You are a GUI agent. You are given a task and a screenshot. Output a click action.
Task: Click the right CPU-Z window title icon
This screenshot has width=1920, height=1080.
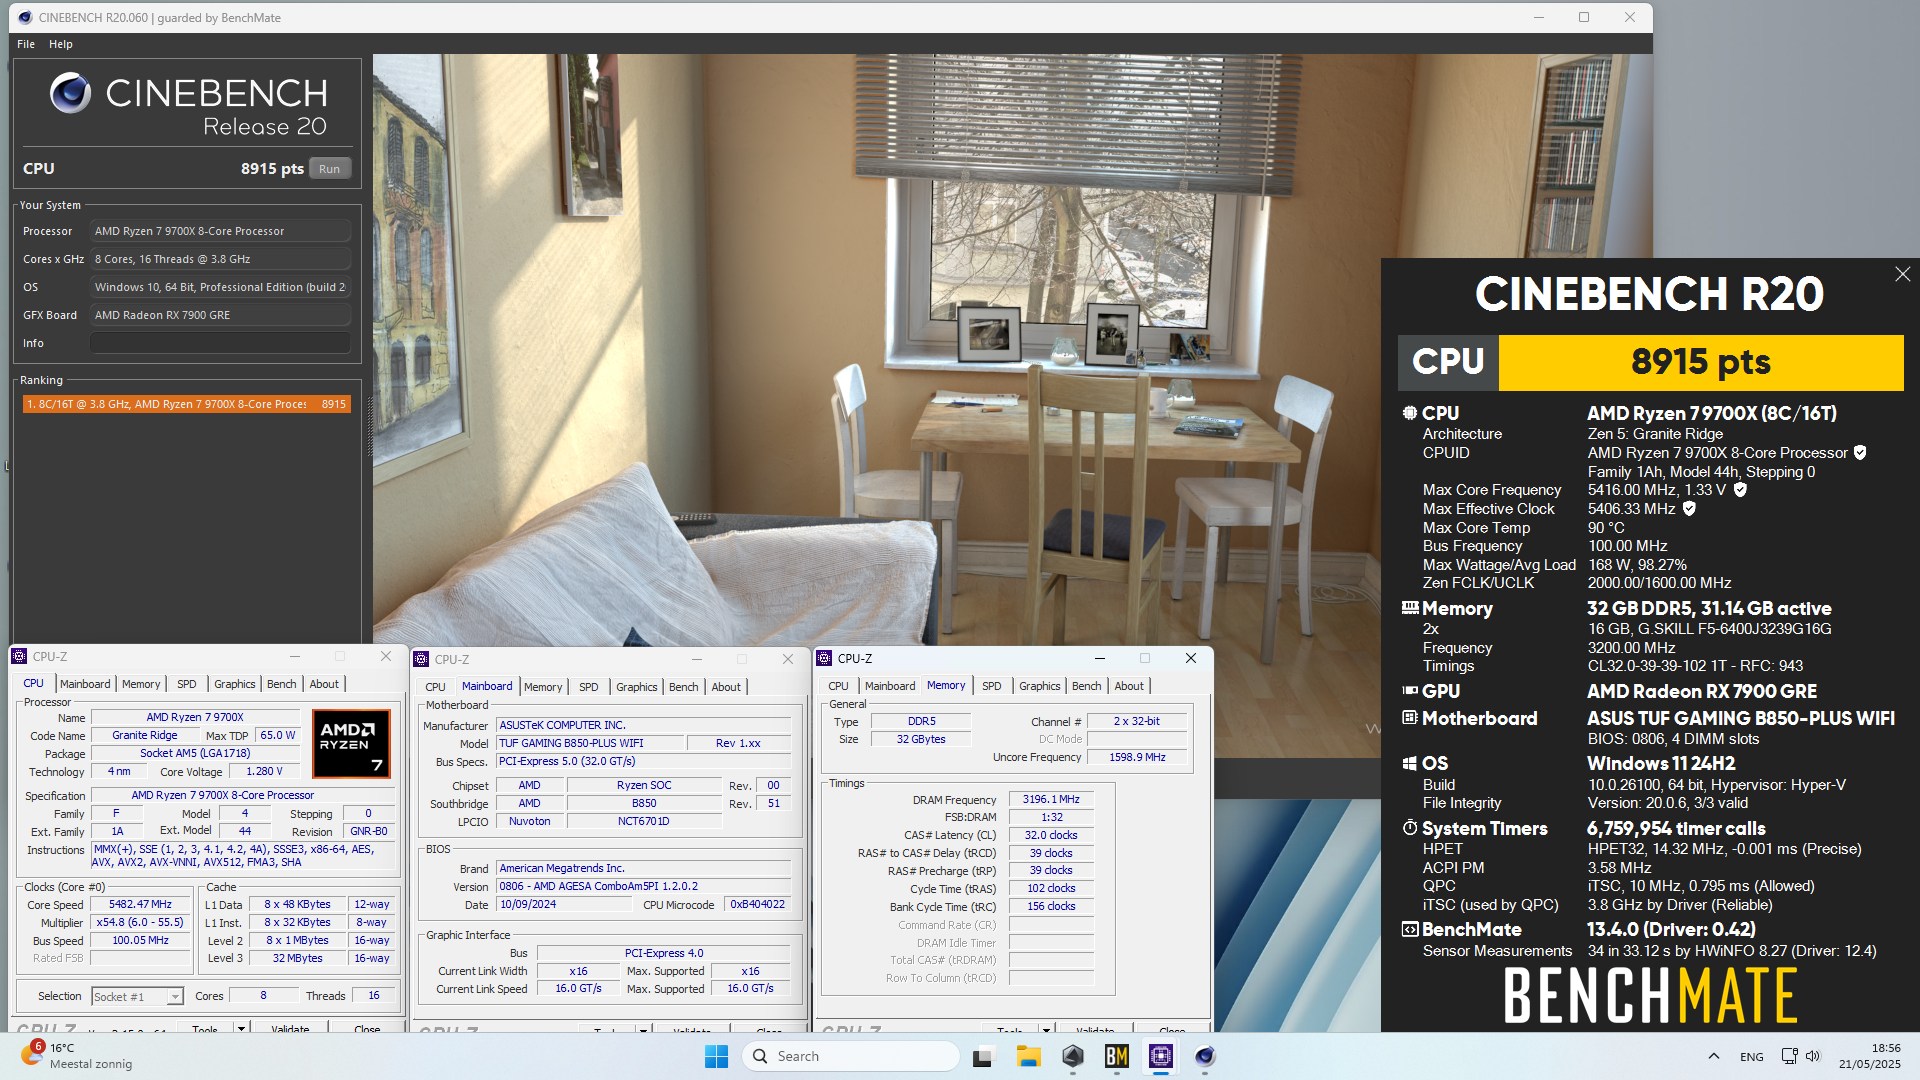(x=825, y=658)
